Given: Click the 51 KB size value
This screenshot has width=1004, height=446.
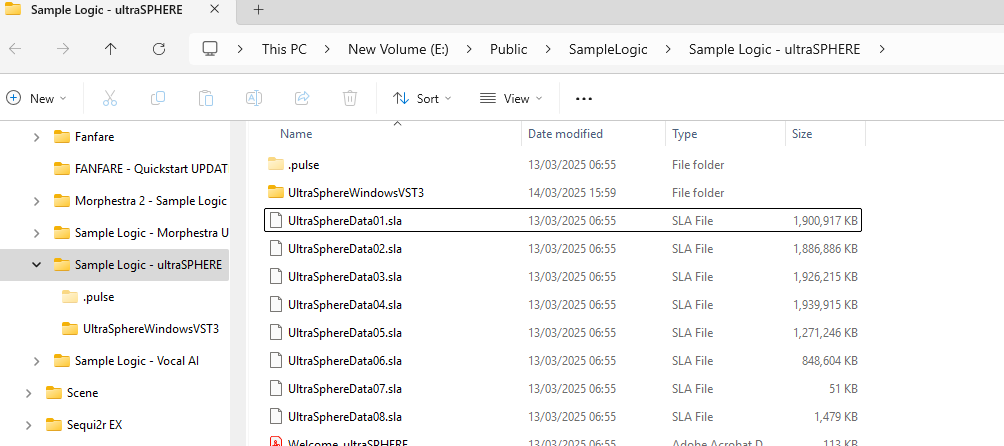Looking at the screenshot, I should point(841,388).
